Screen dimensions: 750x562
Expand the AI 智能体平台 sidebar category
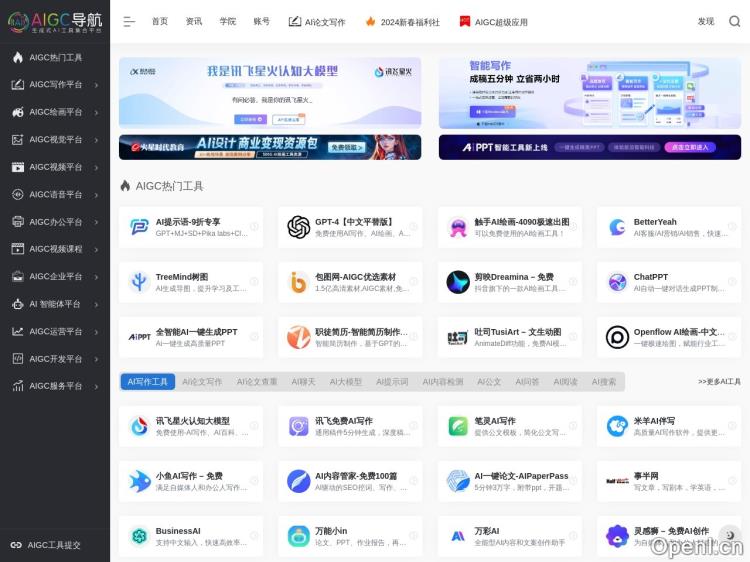(x=55, y=304)
